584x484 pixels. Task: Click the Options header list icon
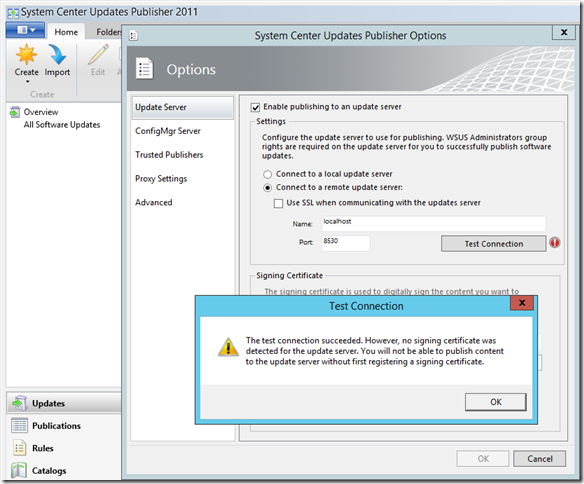click(x=144, y=69)
